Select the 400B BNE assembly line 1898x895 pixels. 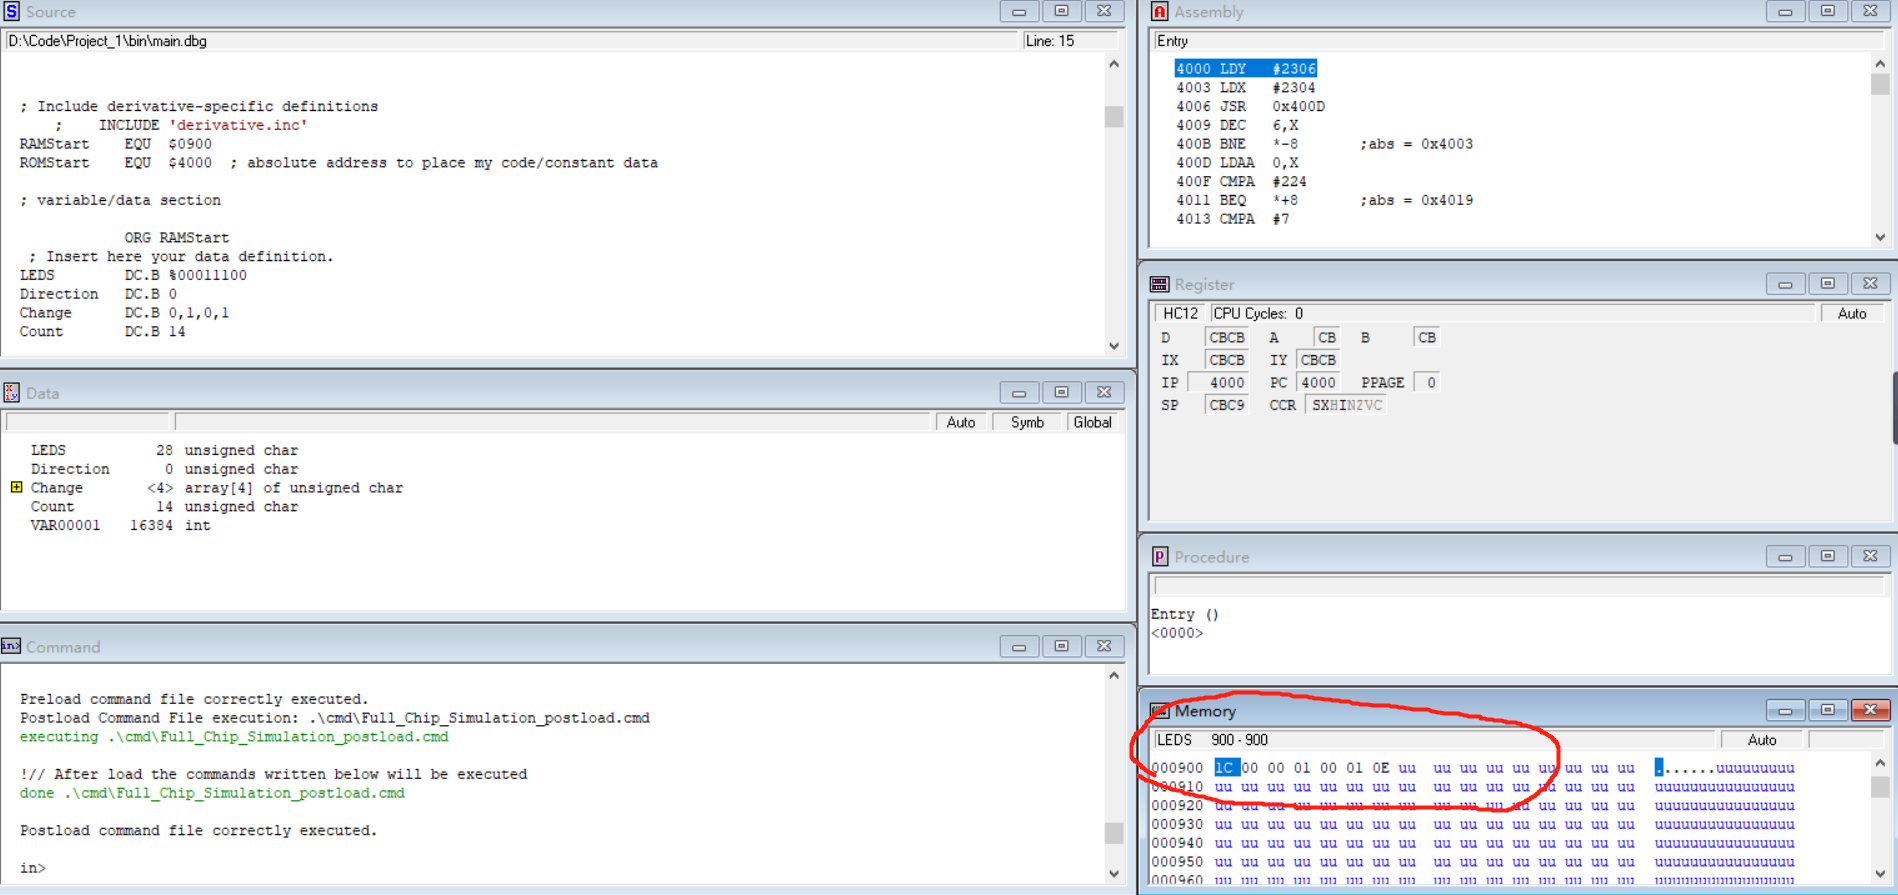[x=1323, y=144]
